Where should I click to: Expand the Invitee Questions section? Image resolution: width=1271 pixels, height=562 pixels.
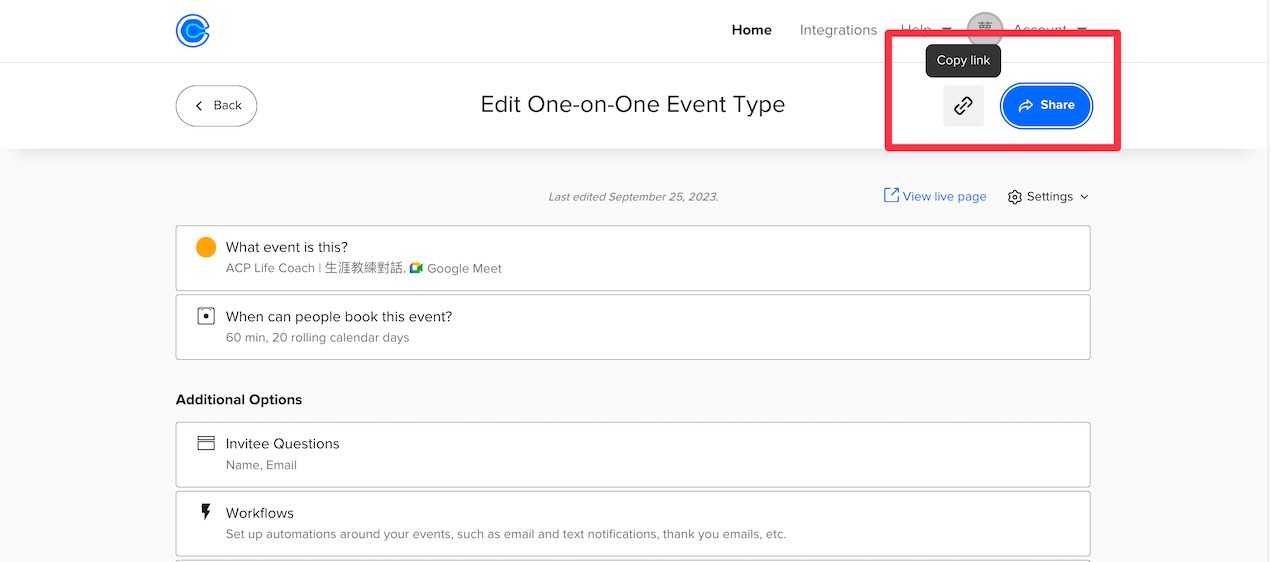[633, 454]
